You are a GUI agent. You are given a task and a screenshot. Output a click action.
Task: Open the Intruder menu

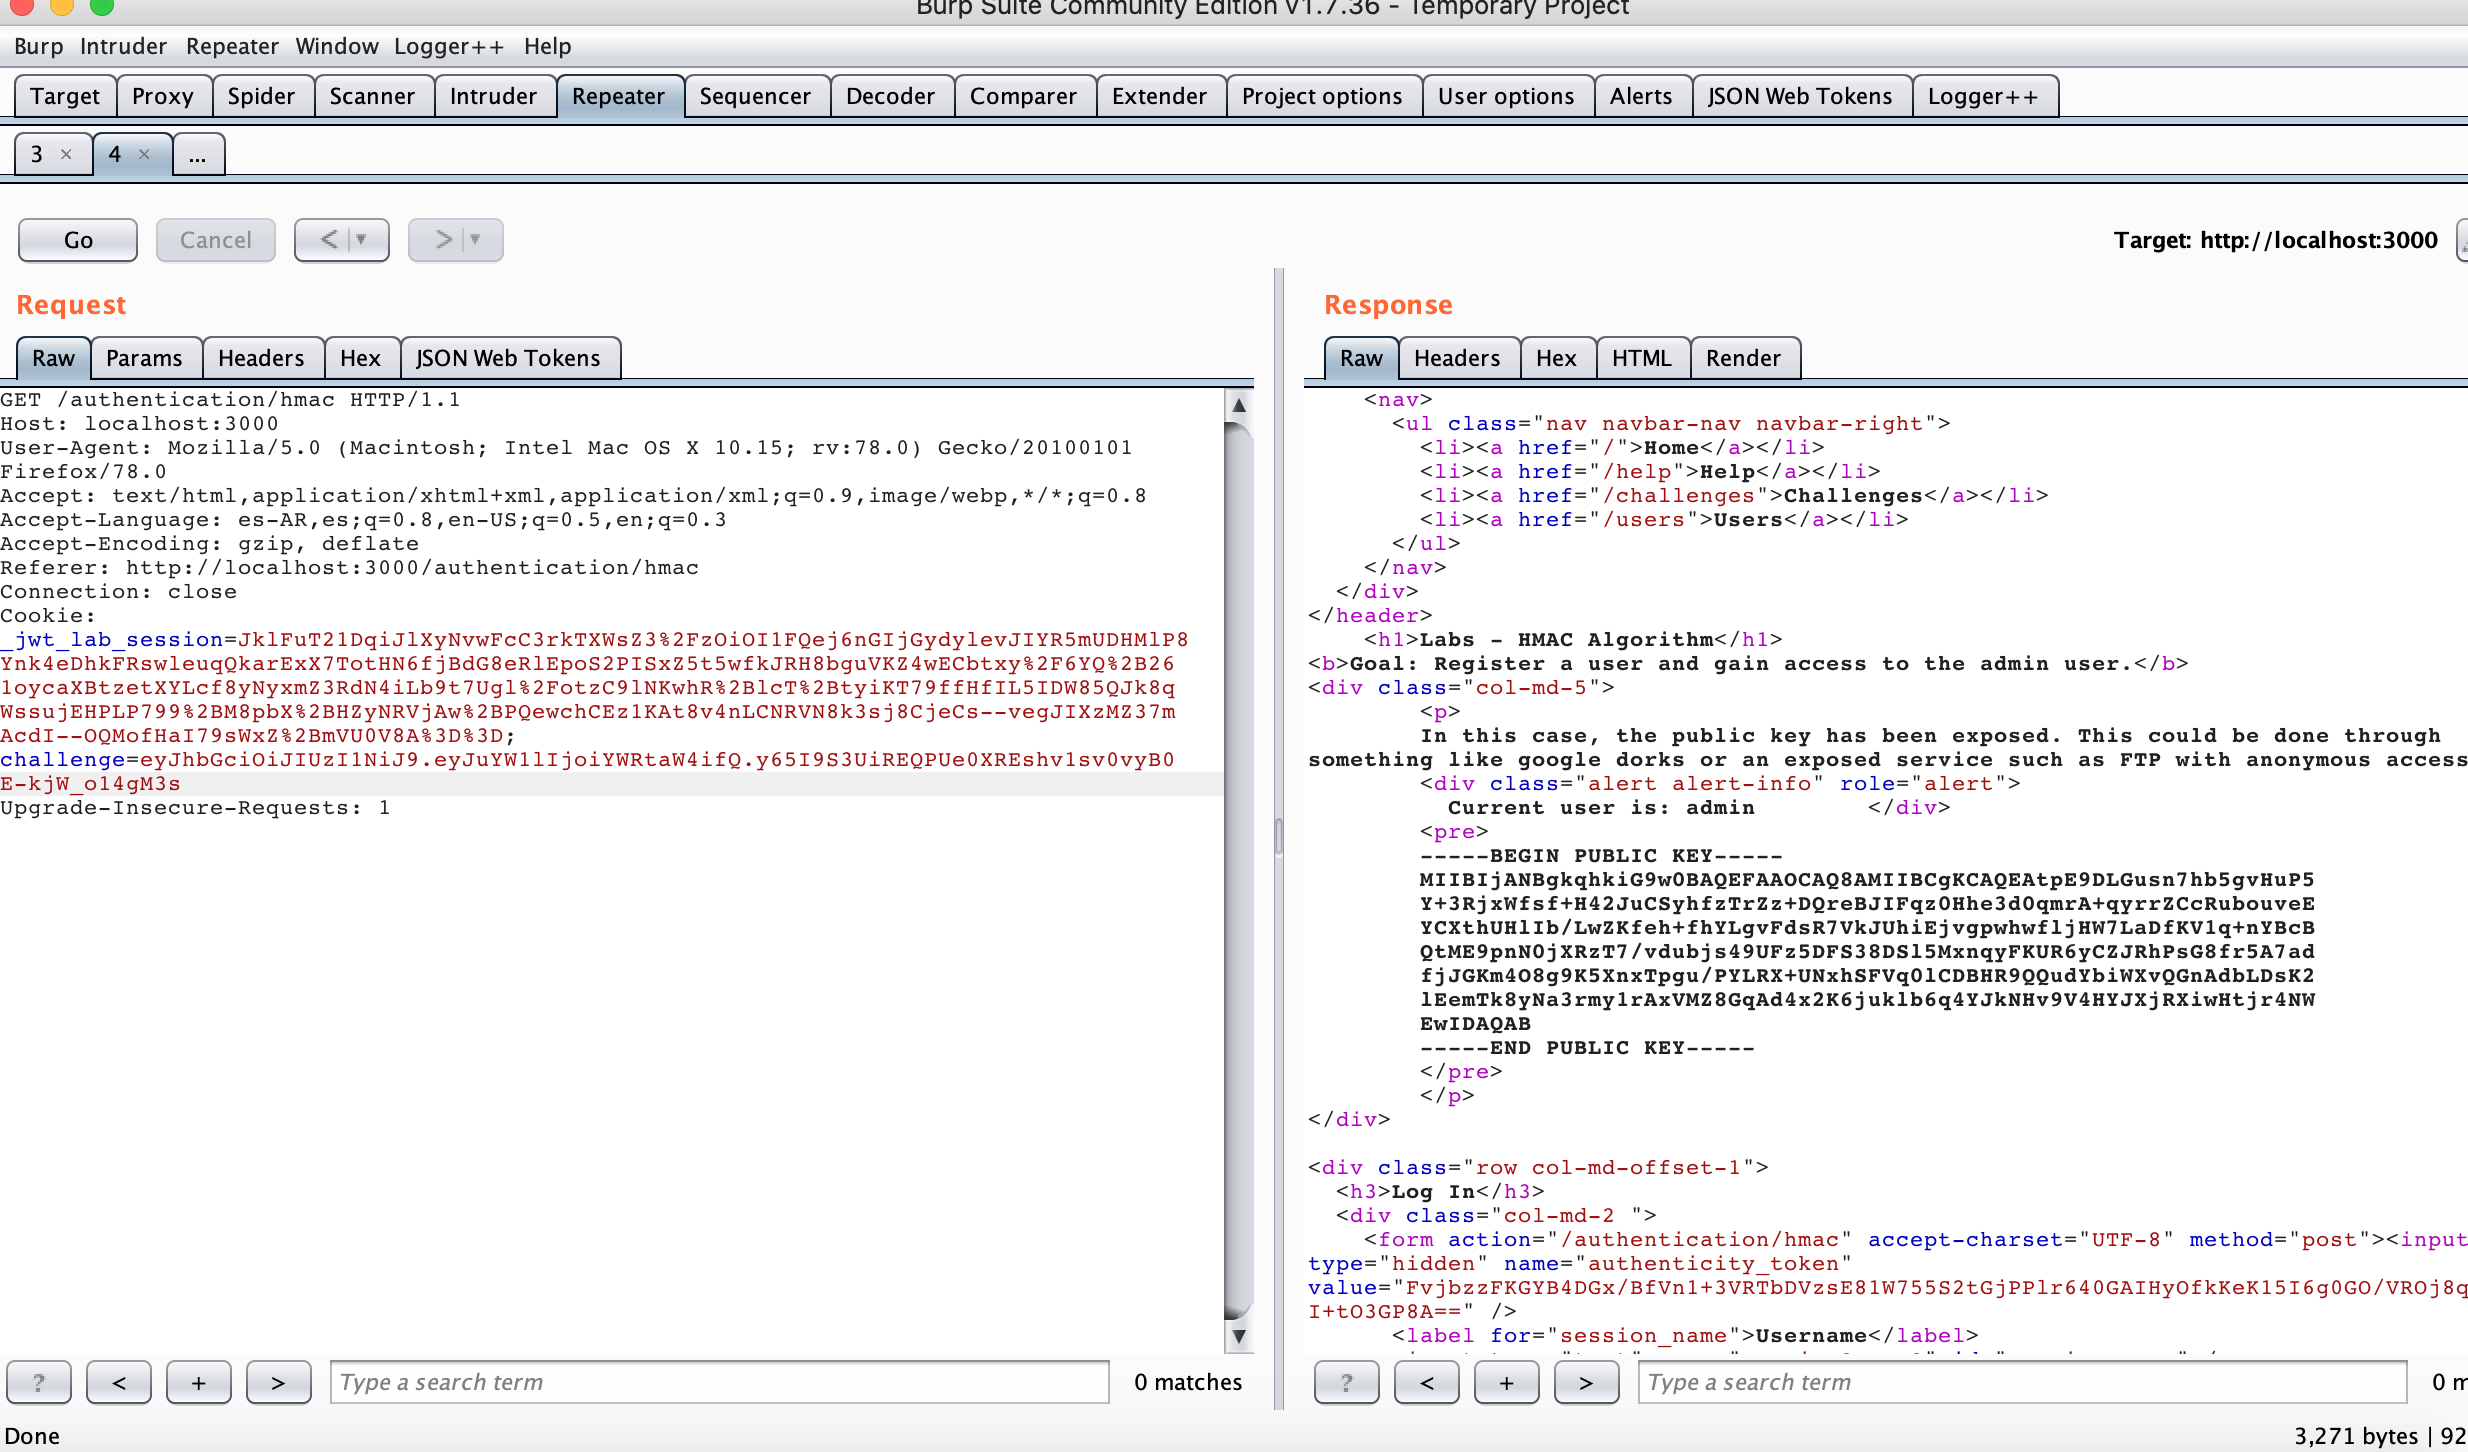pyautogui.click(x=123, y=46)
